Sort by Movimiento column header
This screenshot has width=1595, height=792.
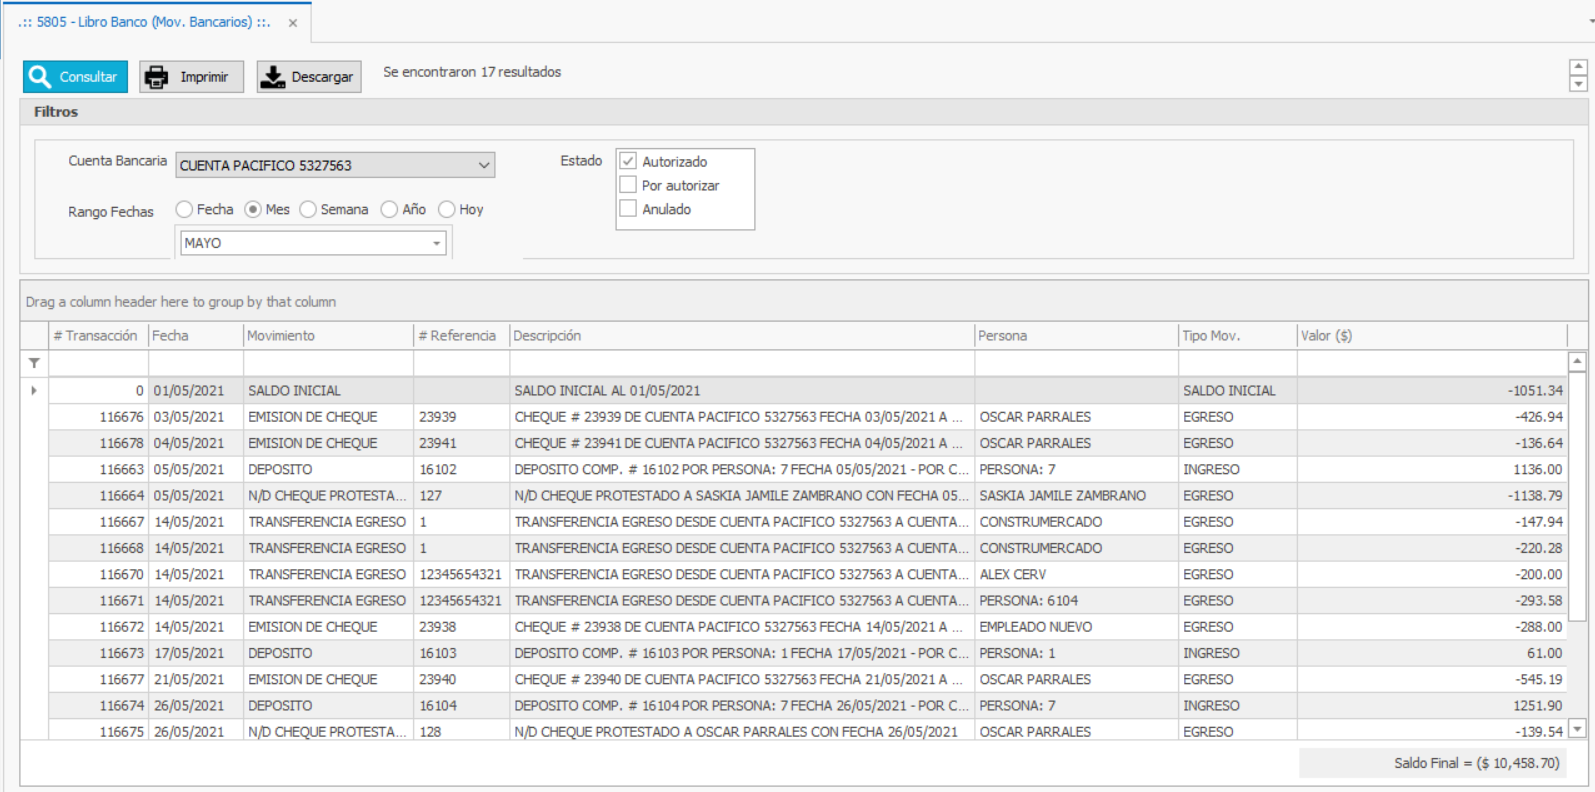point(328,336)
